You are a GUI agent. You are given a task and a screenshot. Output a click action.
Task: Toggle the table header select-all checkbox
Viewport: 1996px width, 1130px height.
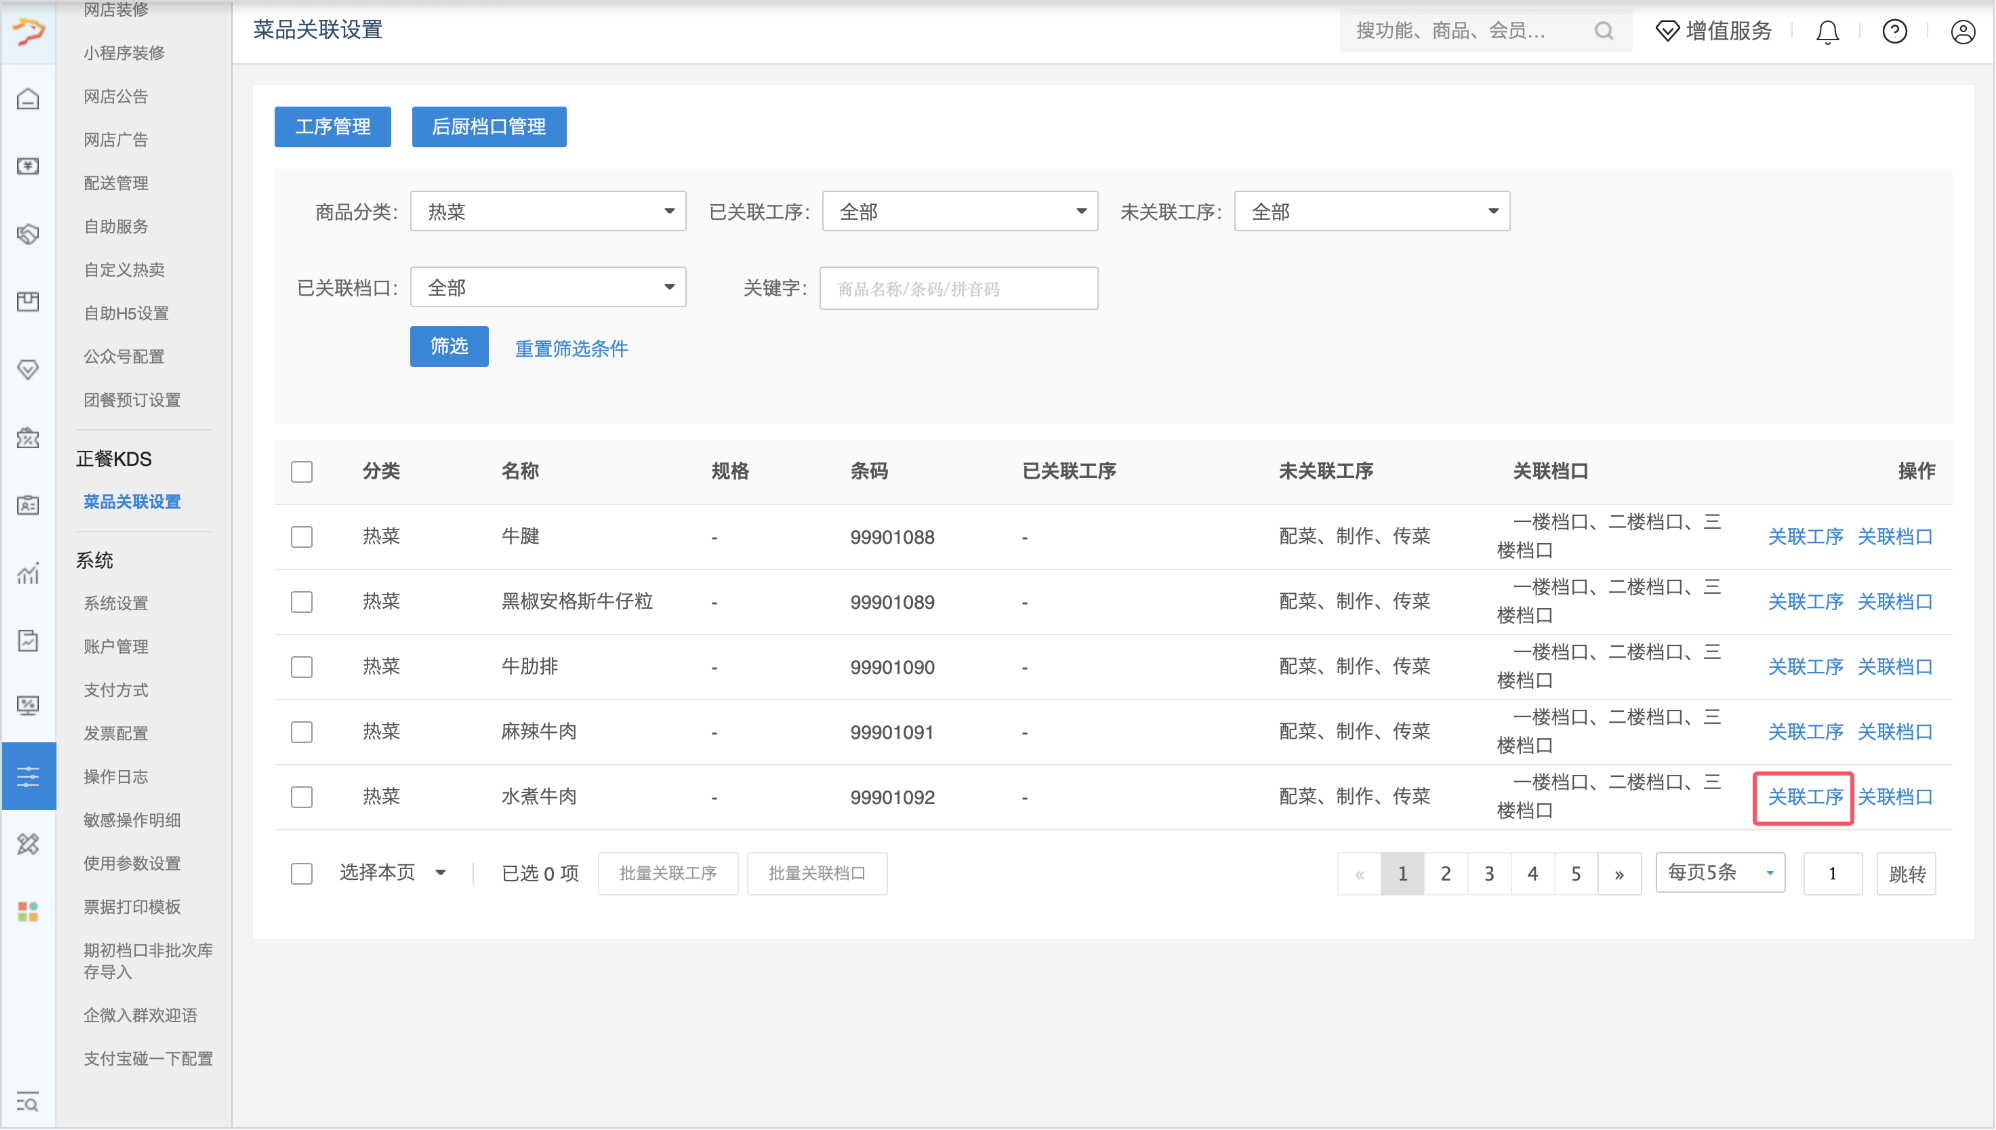click(x=302, y=472)
